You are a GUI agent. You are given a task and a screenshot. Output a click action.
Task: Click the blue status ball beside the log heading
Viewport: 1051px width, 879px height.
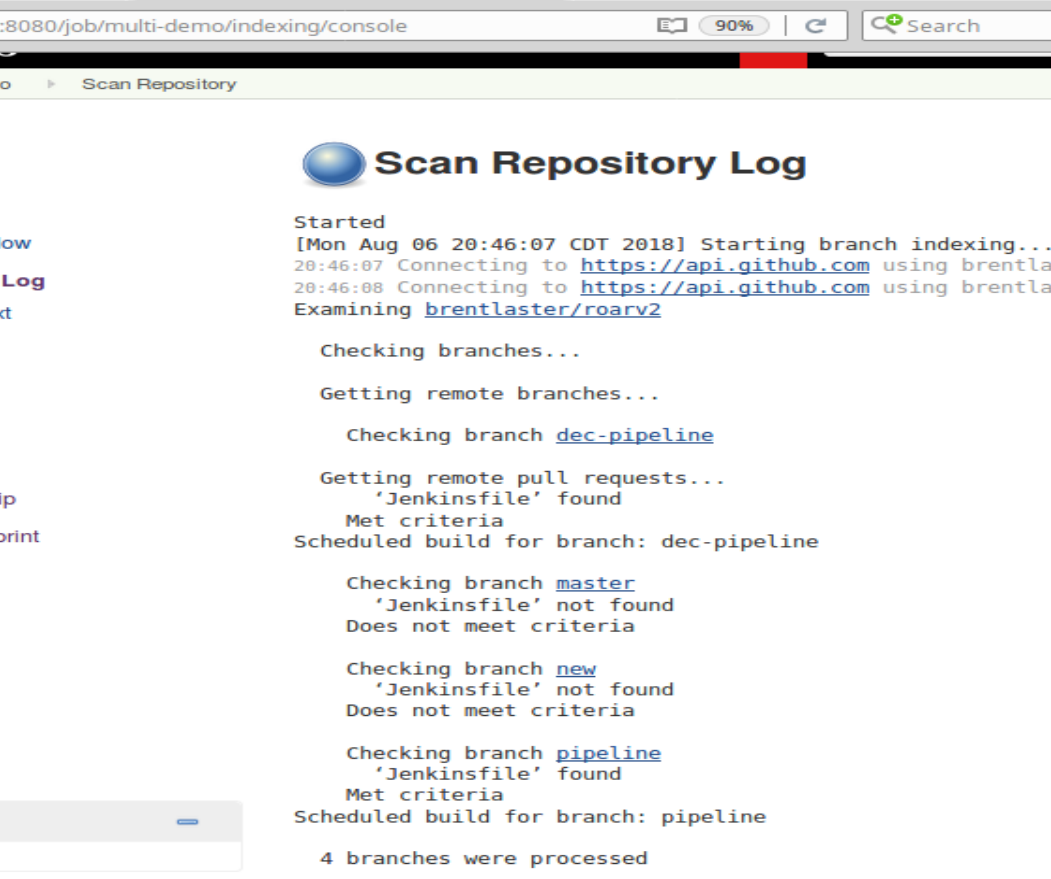click(336, 162)
